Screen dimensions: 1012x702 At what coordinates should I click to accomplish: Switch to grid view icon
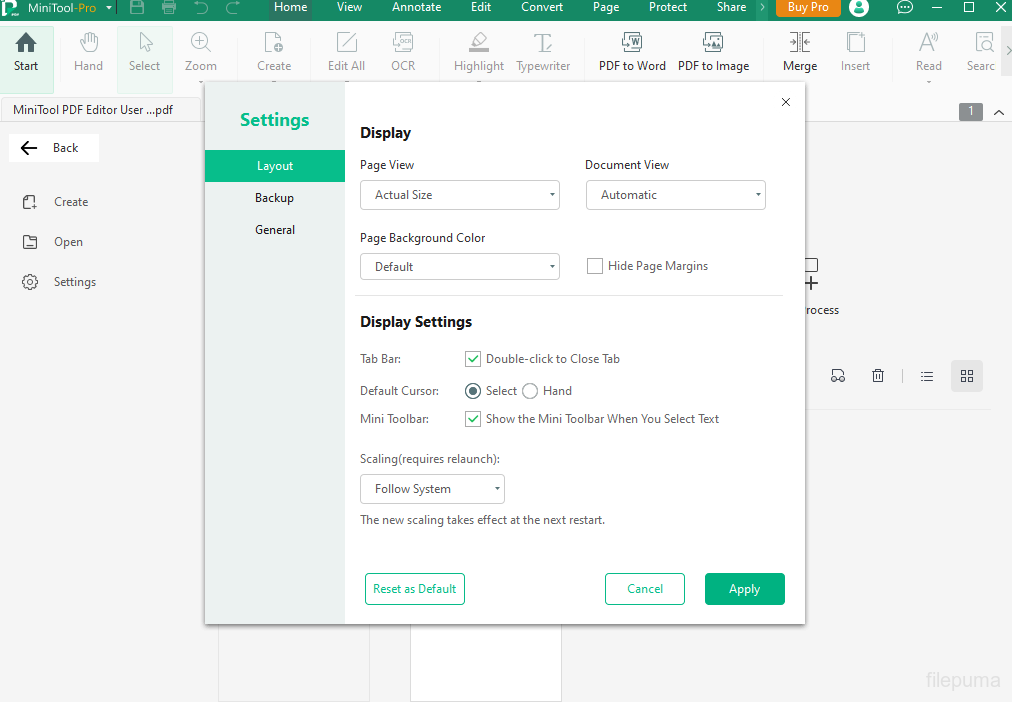coord(966,376)
